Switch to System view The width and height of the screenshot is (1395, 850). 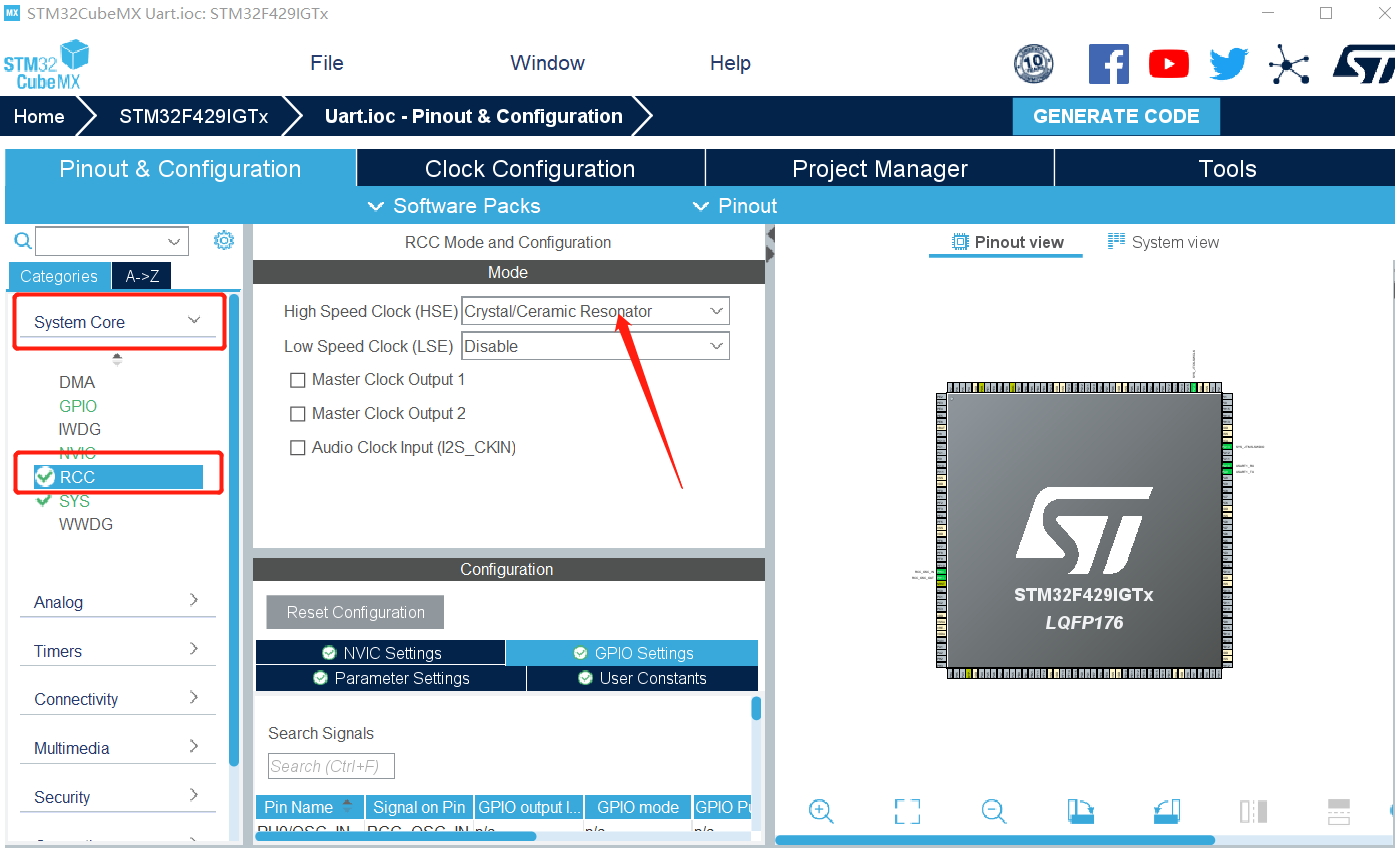click(1163, 242)
